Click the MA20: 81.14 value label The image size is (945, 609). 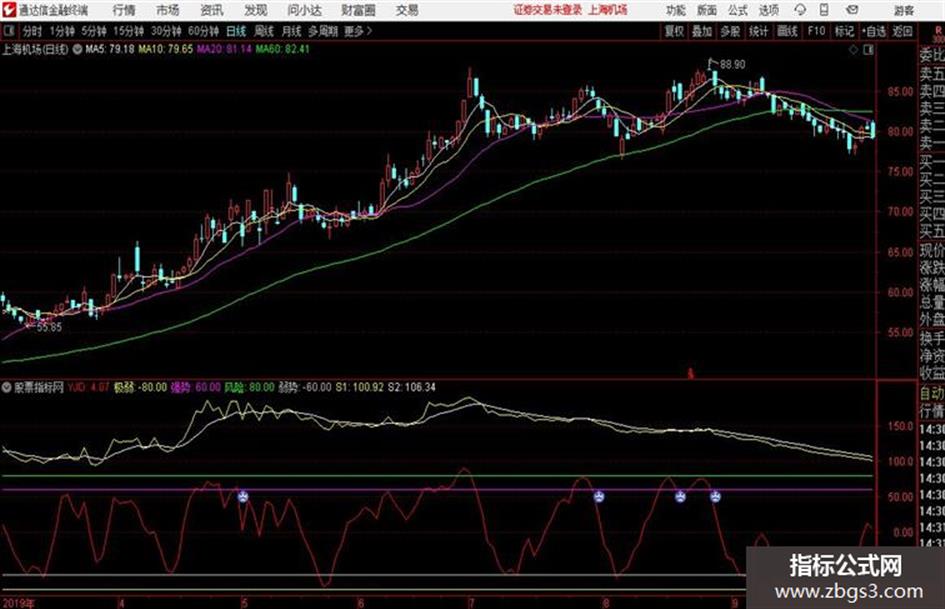tap(224, 49)
